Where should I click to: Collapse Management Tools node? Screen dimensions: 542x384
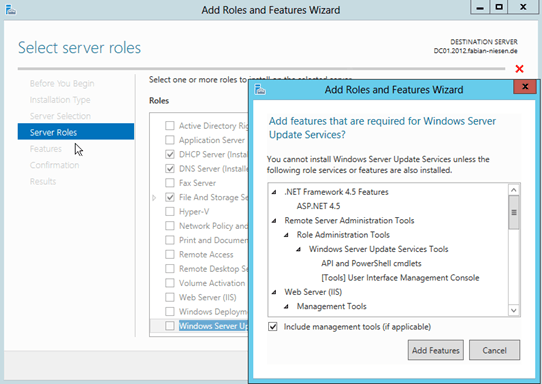(x=286, y=307)
